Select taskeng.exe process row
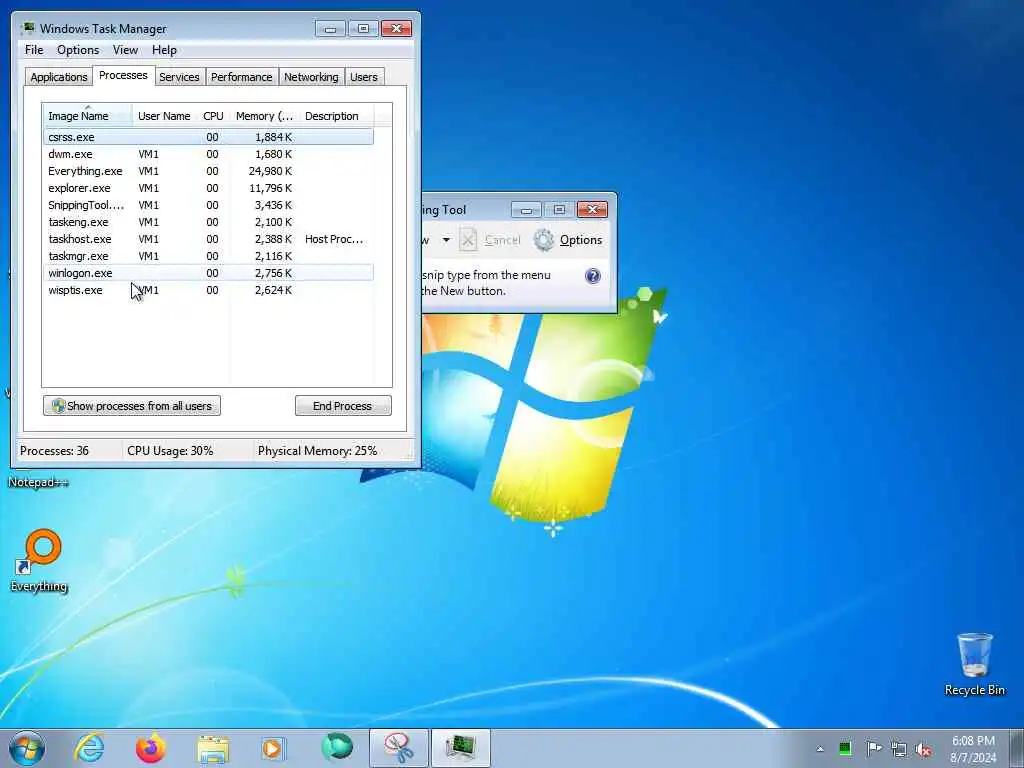The height and width of the screenshot is (768, 1024). 208,222
